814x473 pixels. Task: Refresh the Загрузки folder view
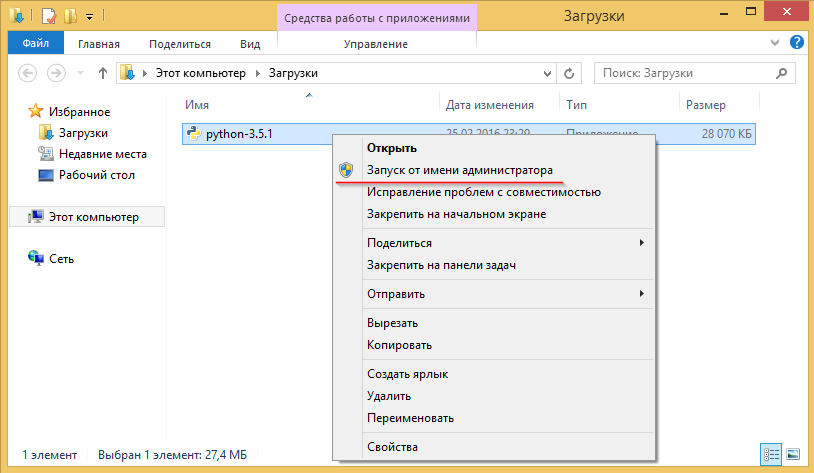[569, 73]
